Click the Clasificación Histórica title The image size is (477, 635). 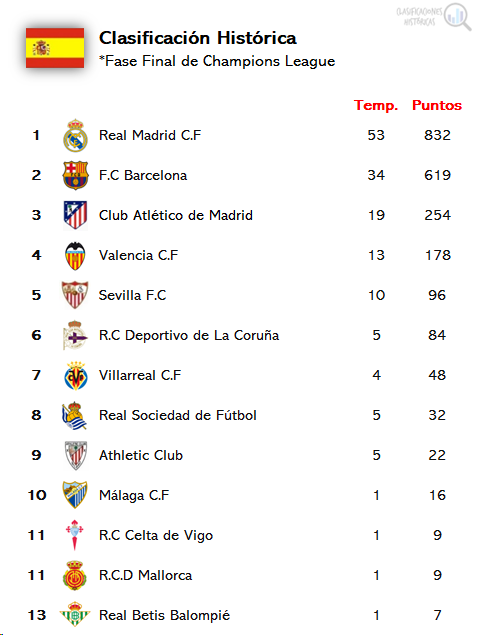click(x=198, y=38)
